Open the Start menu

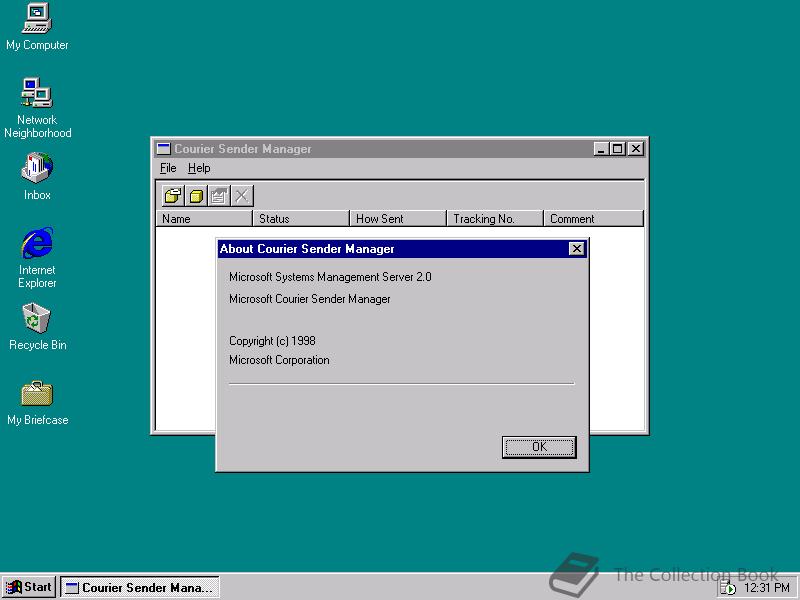point(29,587)
